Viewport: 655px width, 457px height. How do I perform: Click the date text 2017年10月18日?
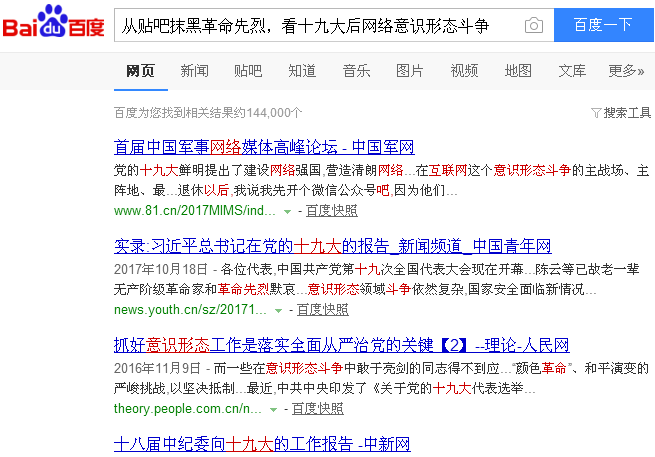[x=161, y=269]
